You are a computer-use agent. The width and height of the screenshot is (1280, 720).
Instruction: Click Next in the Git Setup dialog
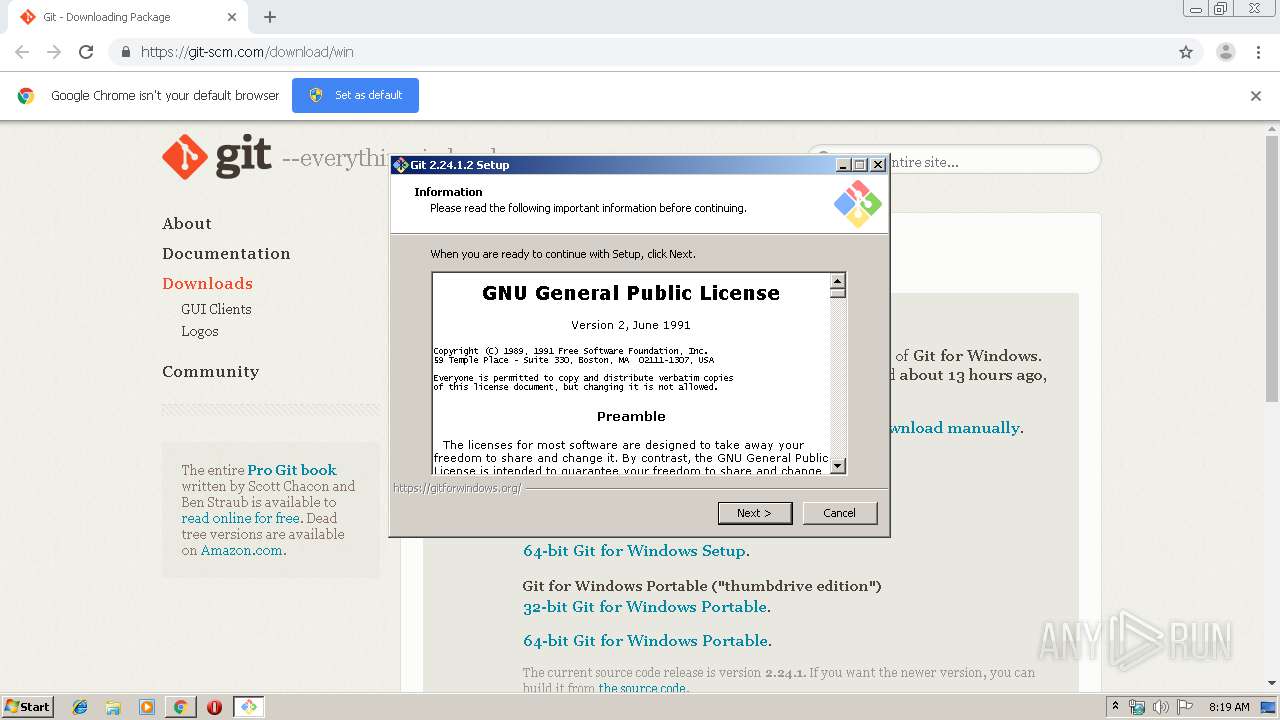click(755, 513)
